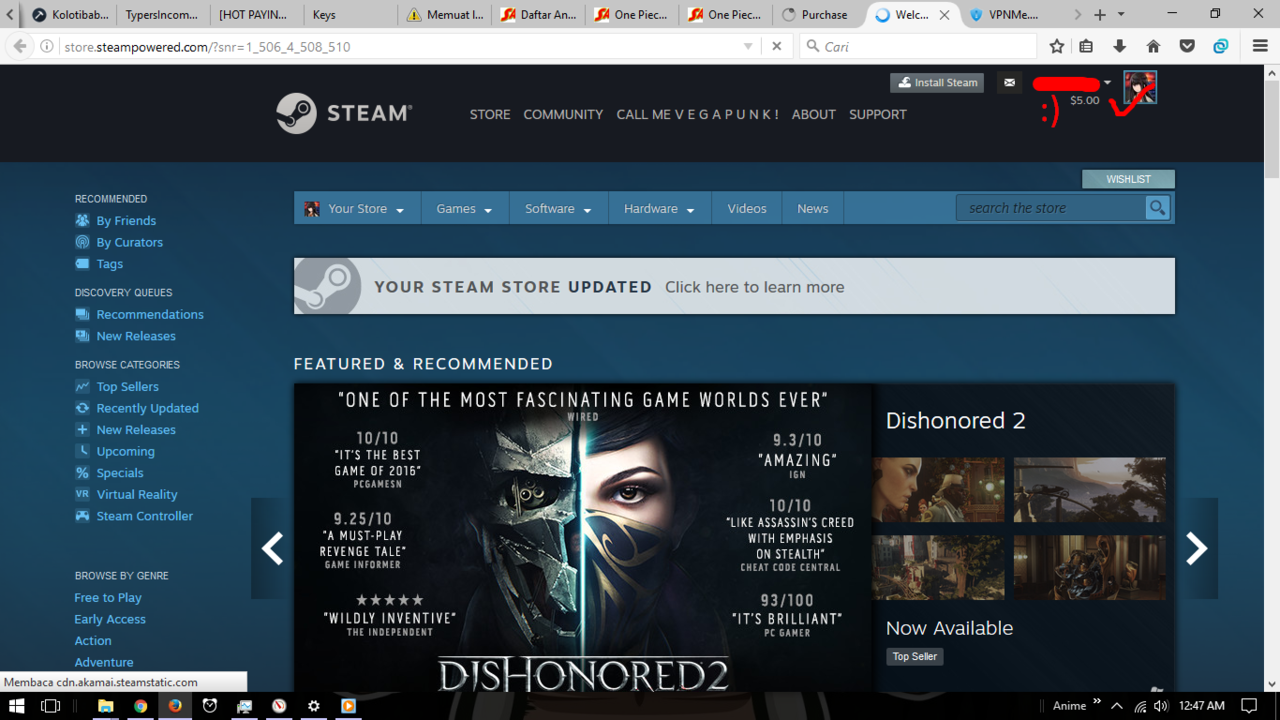
Task: Click the By Curators sidebar icon
Action: (82, 242)
